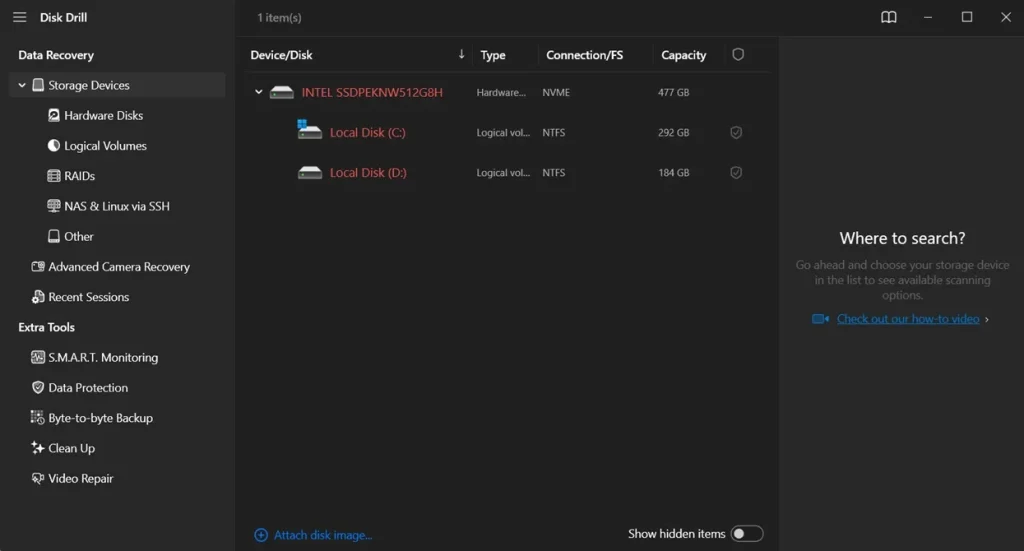Select NAS & Linux via SSH
1024x551 pixels.
[117, 206]
